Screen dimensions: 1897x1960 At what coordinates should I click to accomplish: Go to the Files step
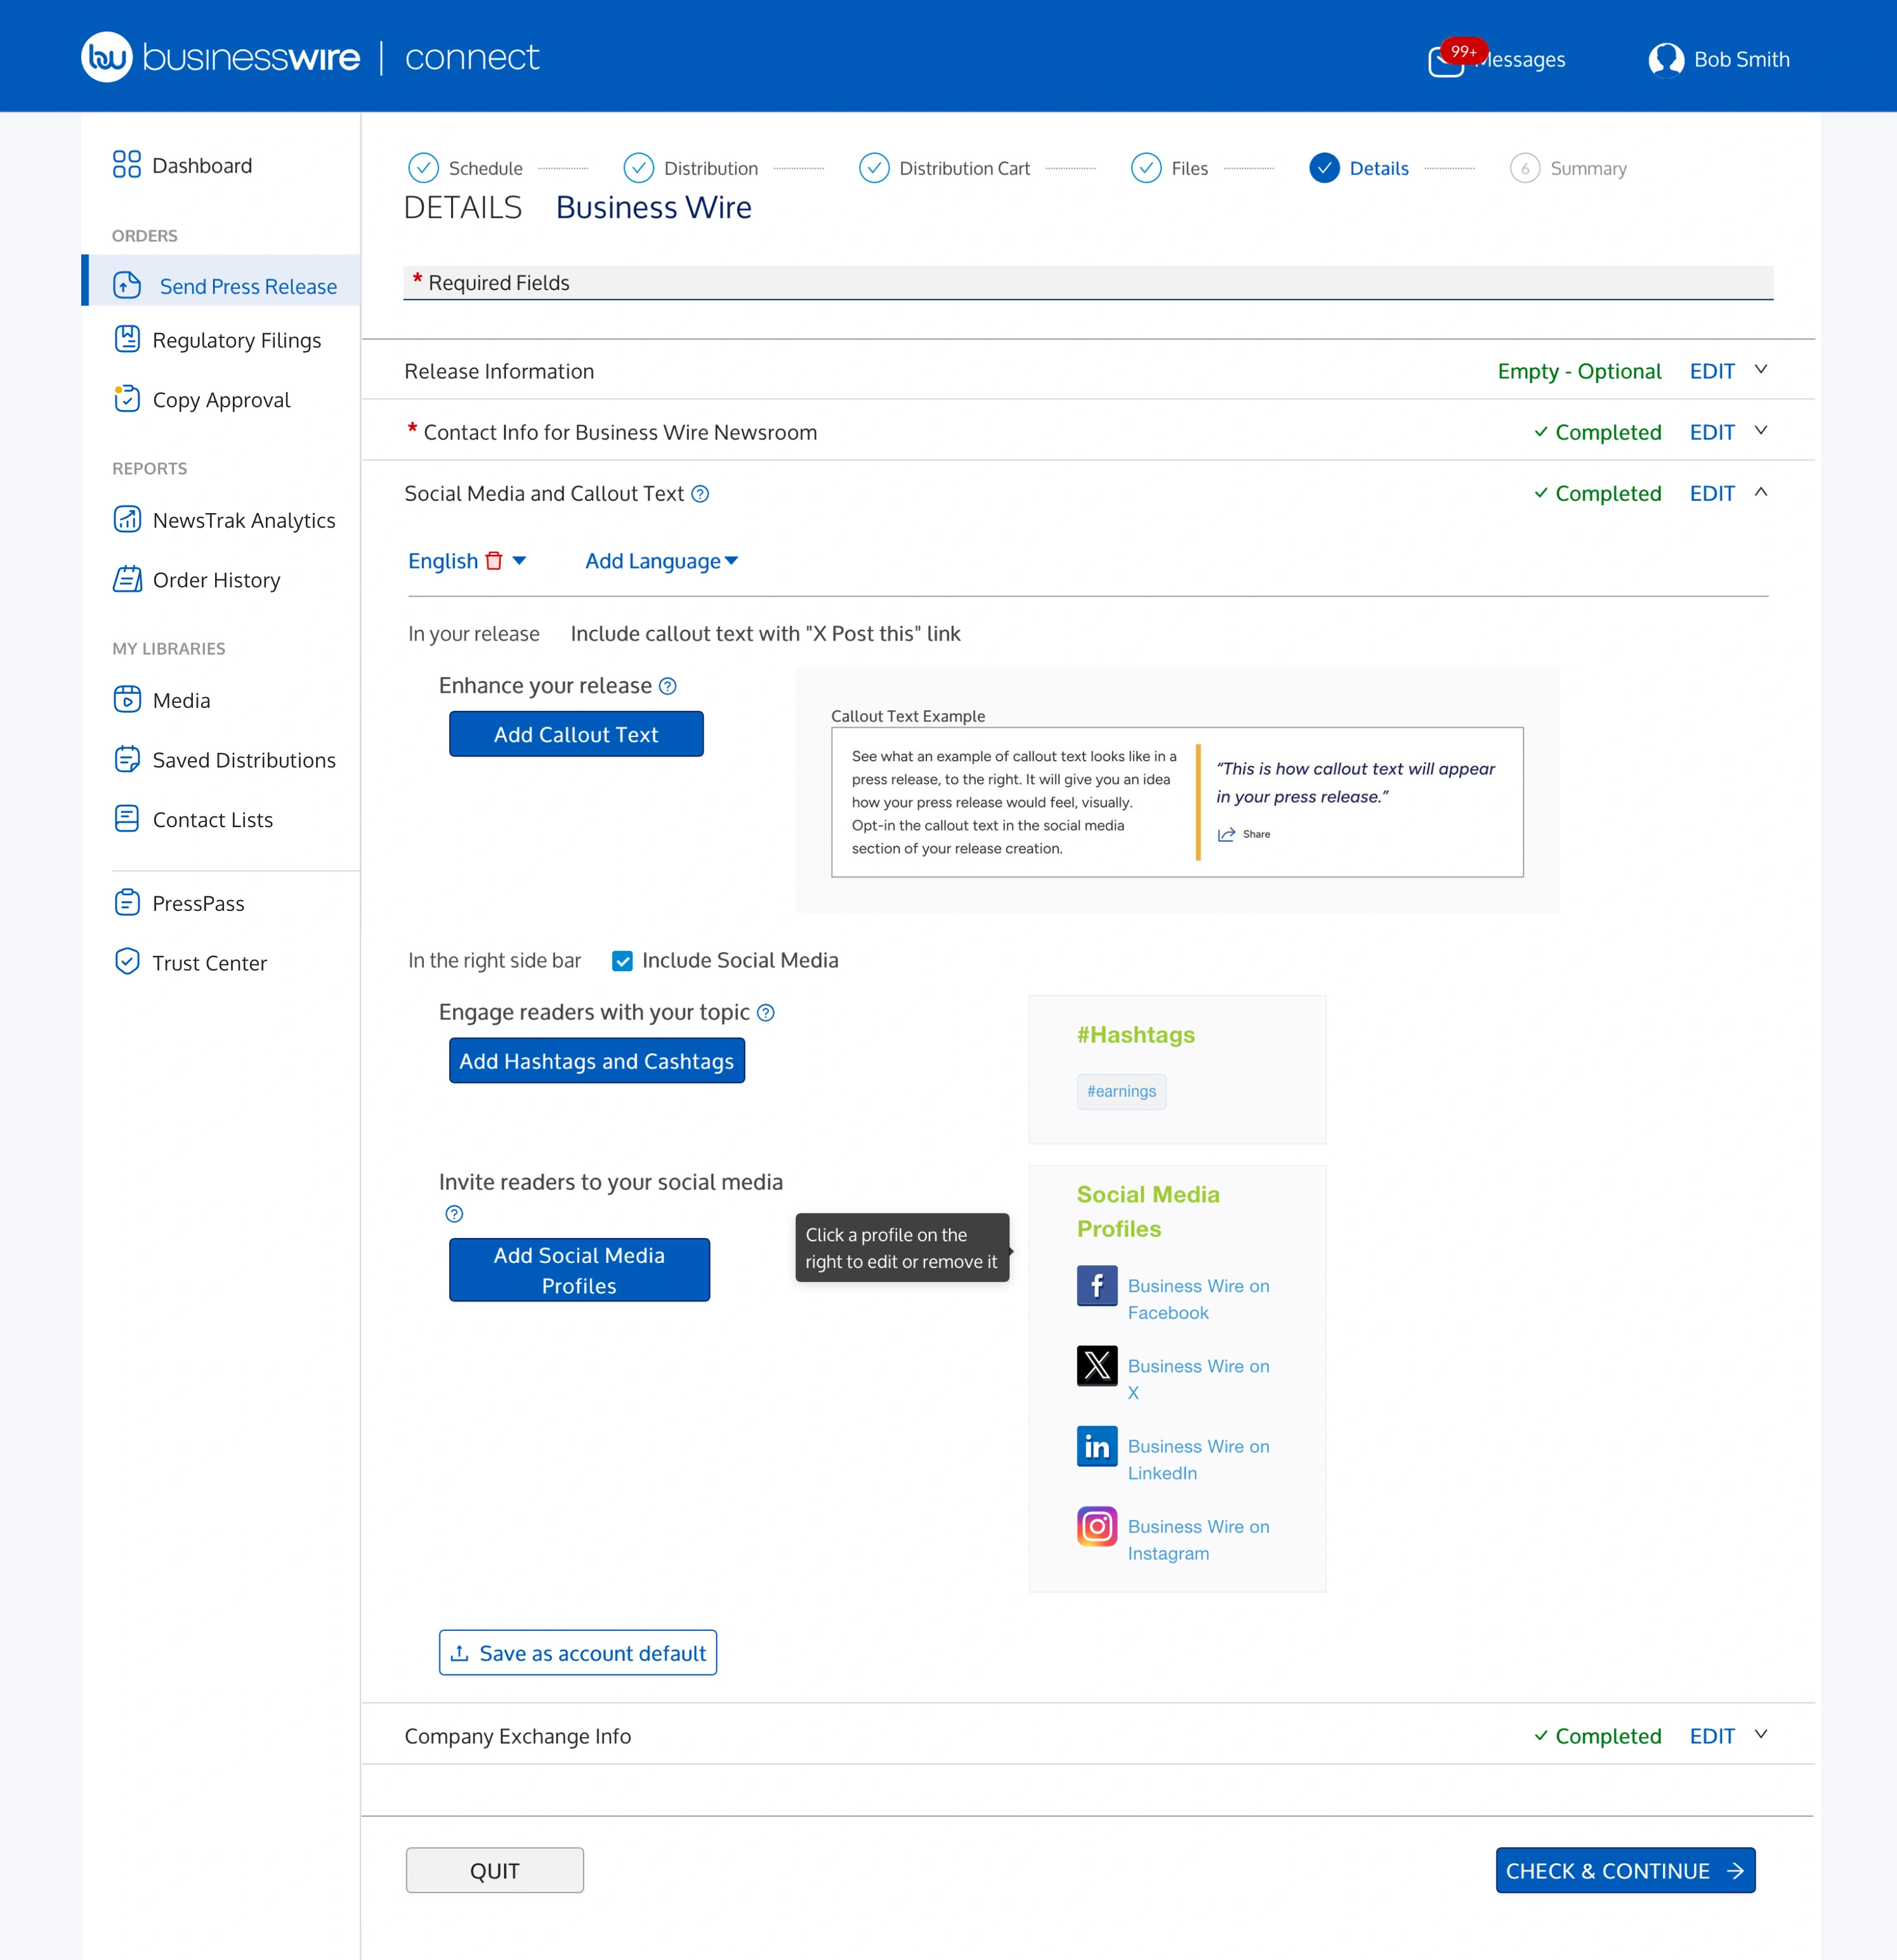[x=1169, y=168]
